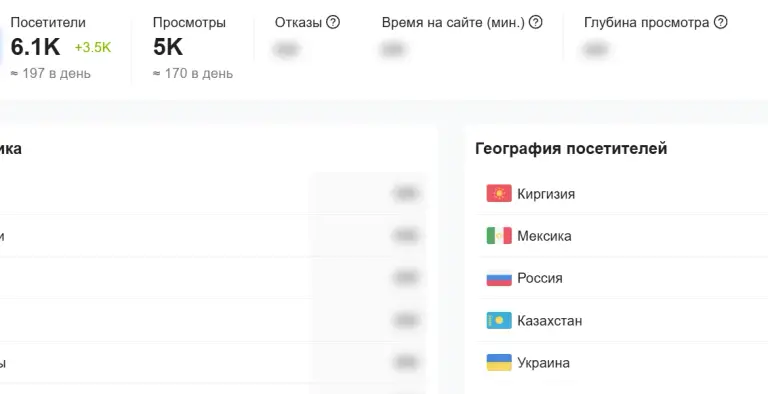Click the 6.1K visitors value

(x=35, y=47)
